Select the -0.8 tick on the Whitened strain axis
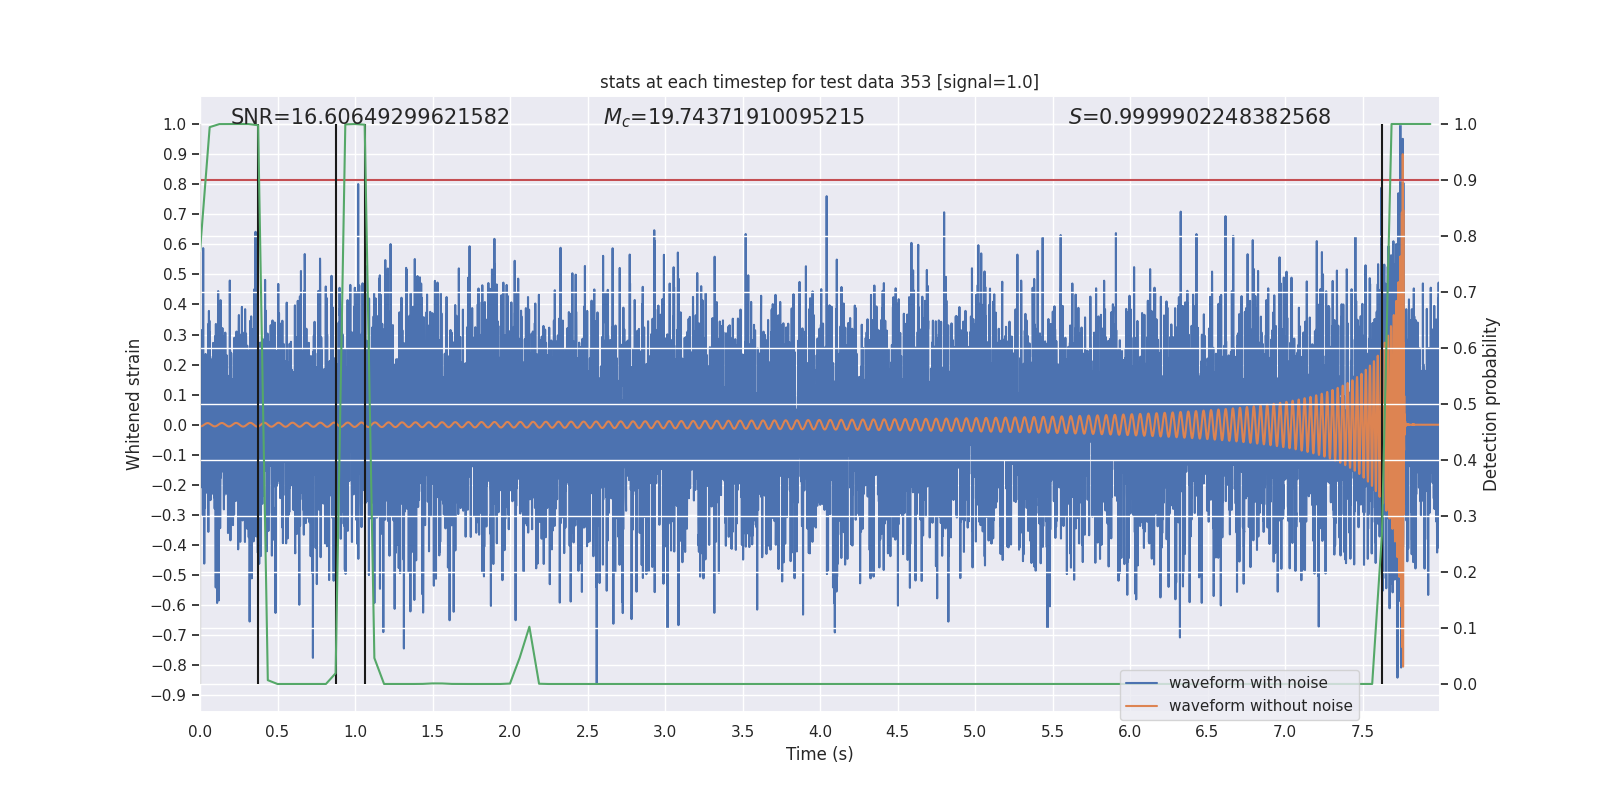The image size is (1600, 800). [169, 665]
